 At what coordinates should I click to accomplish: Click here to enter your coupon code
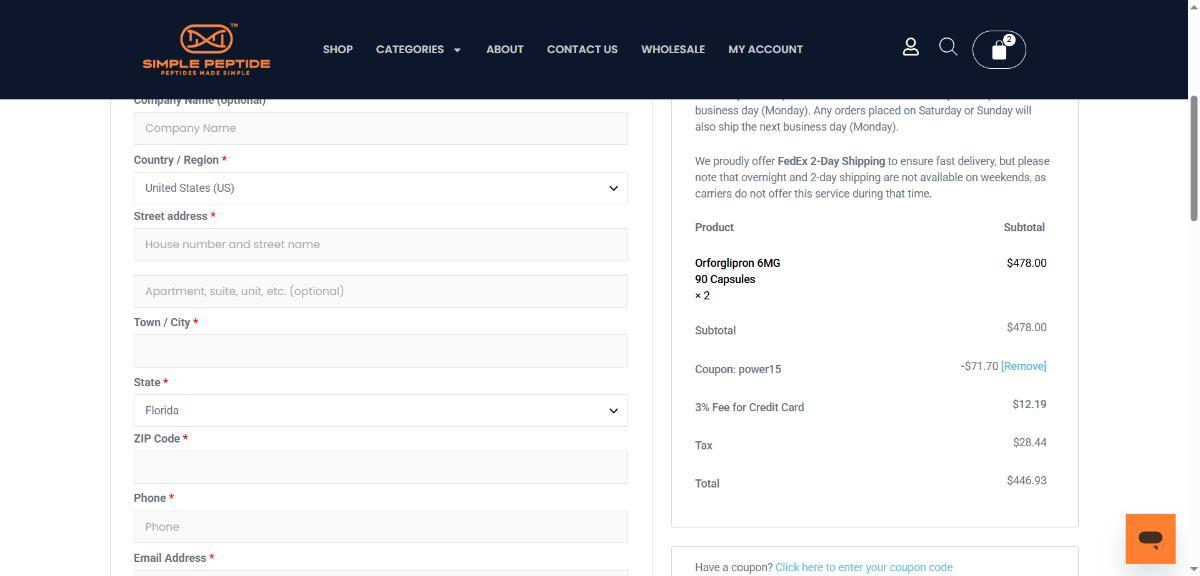(x=863, y=567)
